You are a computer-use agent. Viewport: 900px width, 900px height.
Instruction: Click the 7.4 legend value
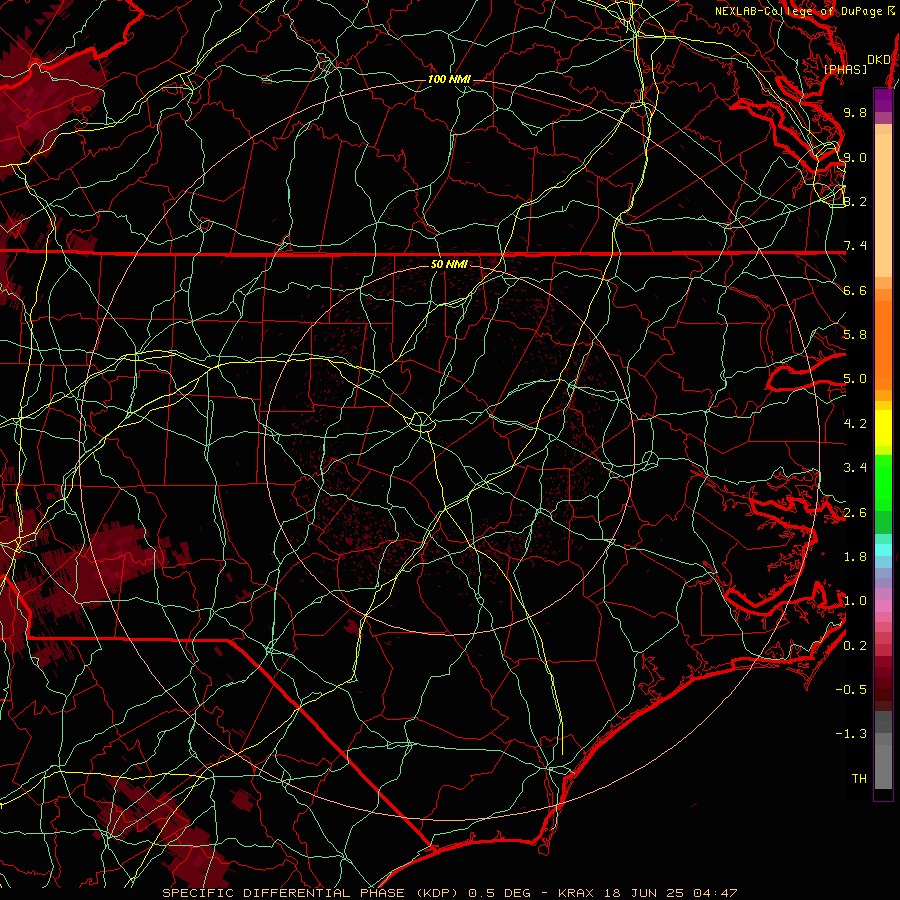tap(855, 246)
